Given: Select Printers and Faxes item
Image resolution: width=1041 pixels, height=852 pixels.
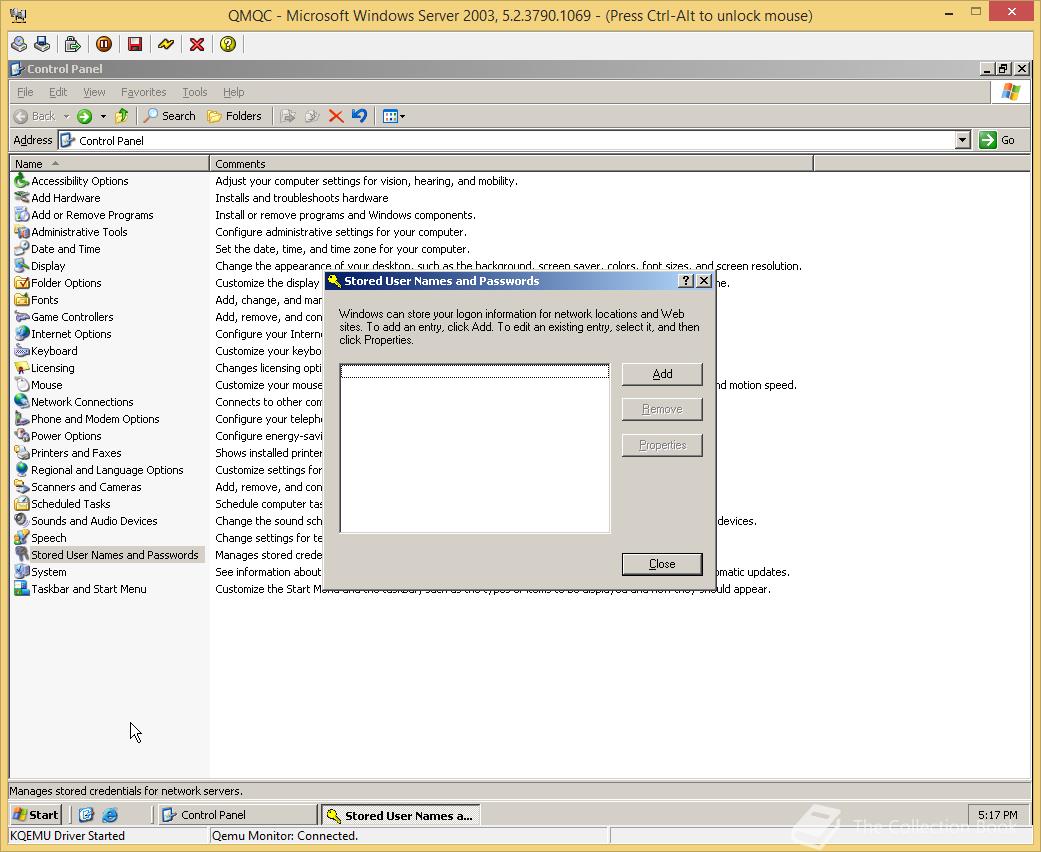Looking at the screenshot, I should [x=68, y=453].
